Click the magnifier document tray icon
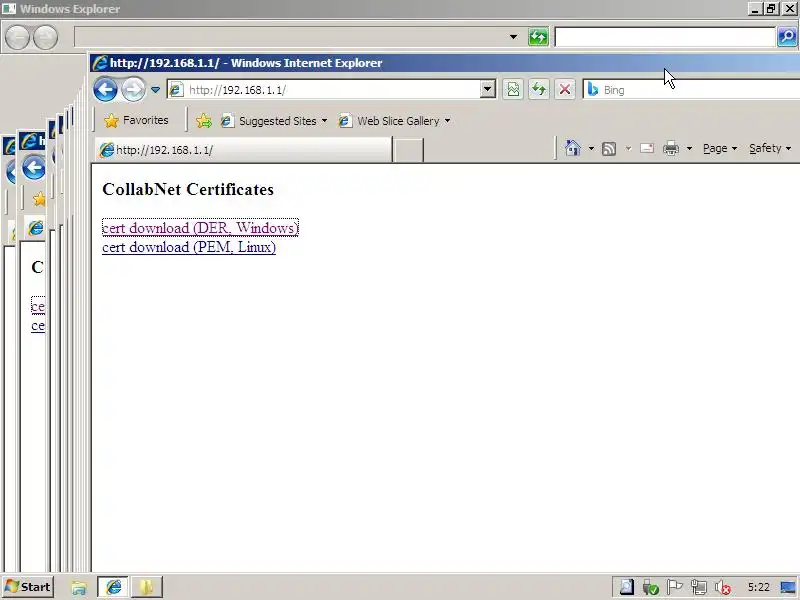The image size is (800, 600). 627,587
